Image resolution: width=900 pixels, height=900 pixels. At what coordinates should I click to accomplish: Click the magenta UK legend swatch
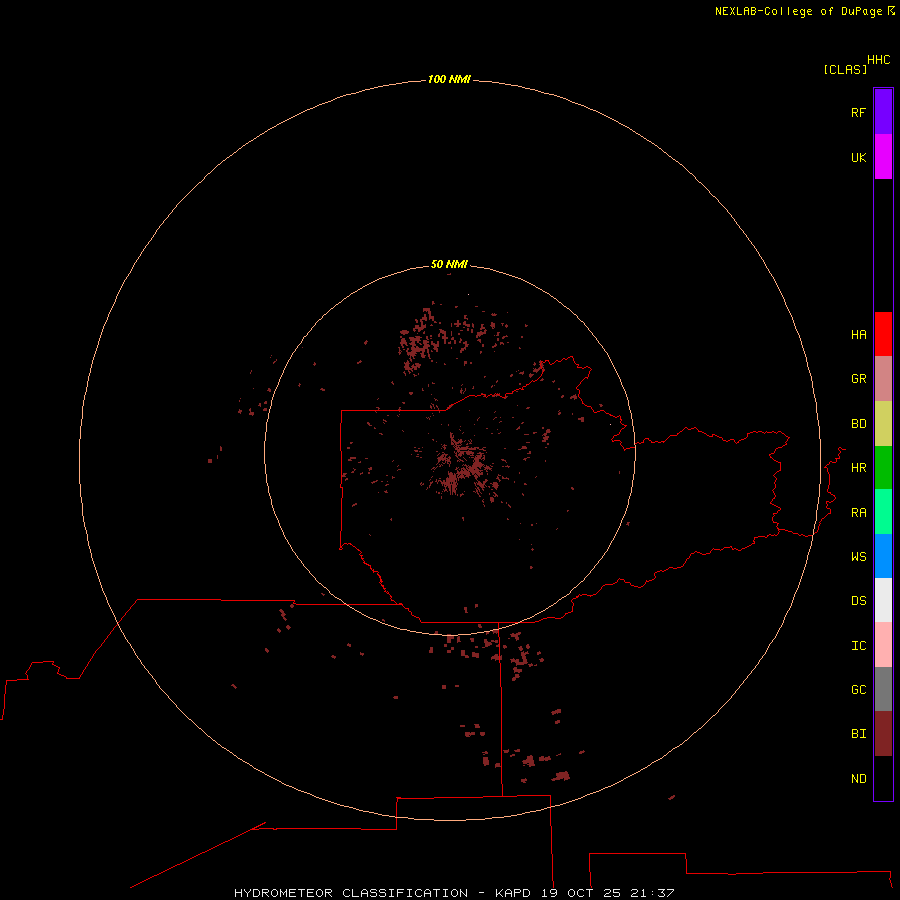click(883, 157)
